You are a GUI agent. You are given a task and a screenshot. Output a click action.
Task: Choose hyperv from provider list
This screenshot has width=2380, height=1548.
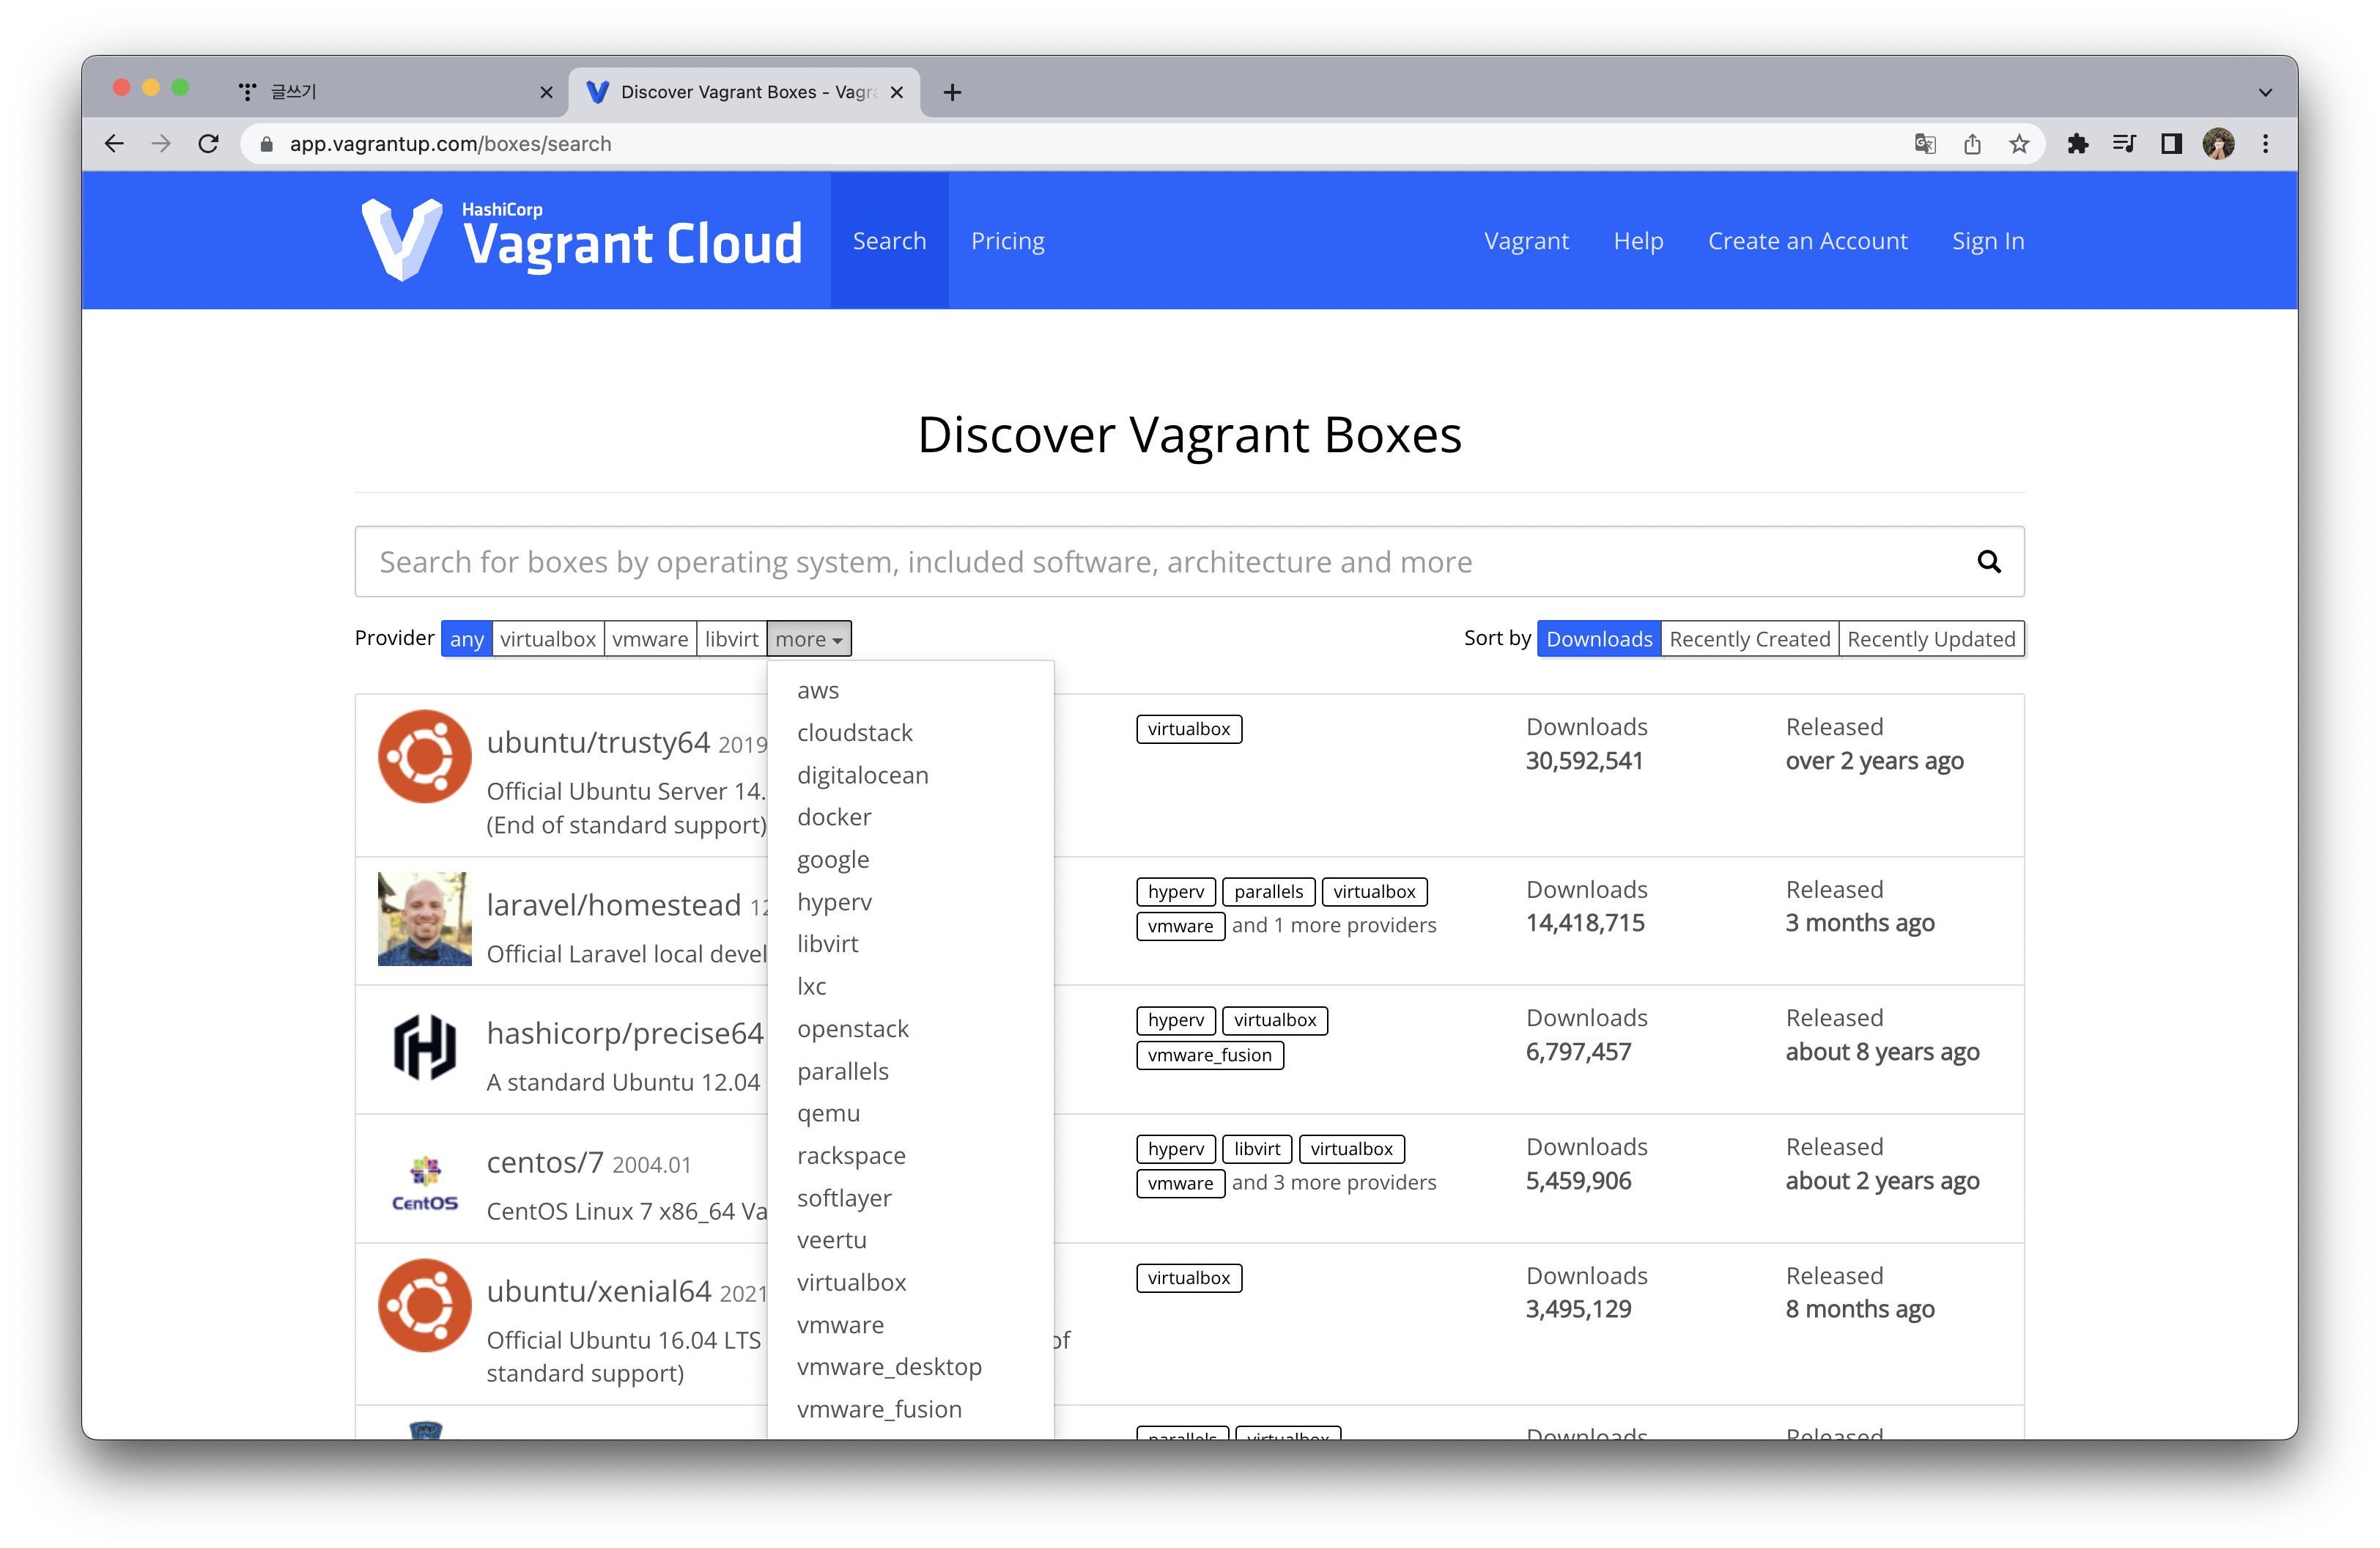[910, 902]
